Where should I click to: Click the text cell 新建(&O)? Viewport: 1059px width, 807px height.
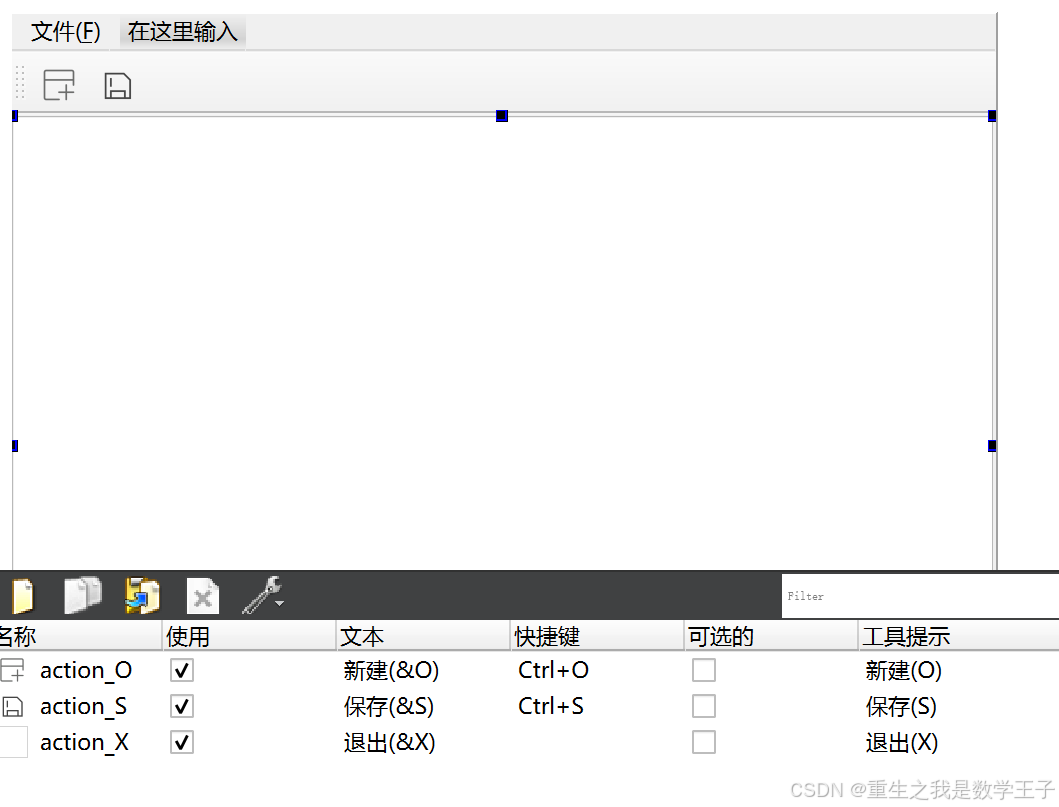[391, 671]
